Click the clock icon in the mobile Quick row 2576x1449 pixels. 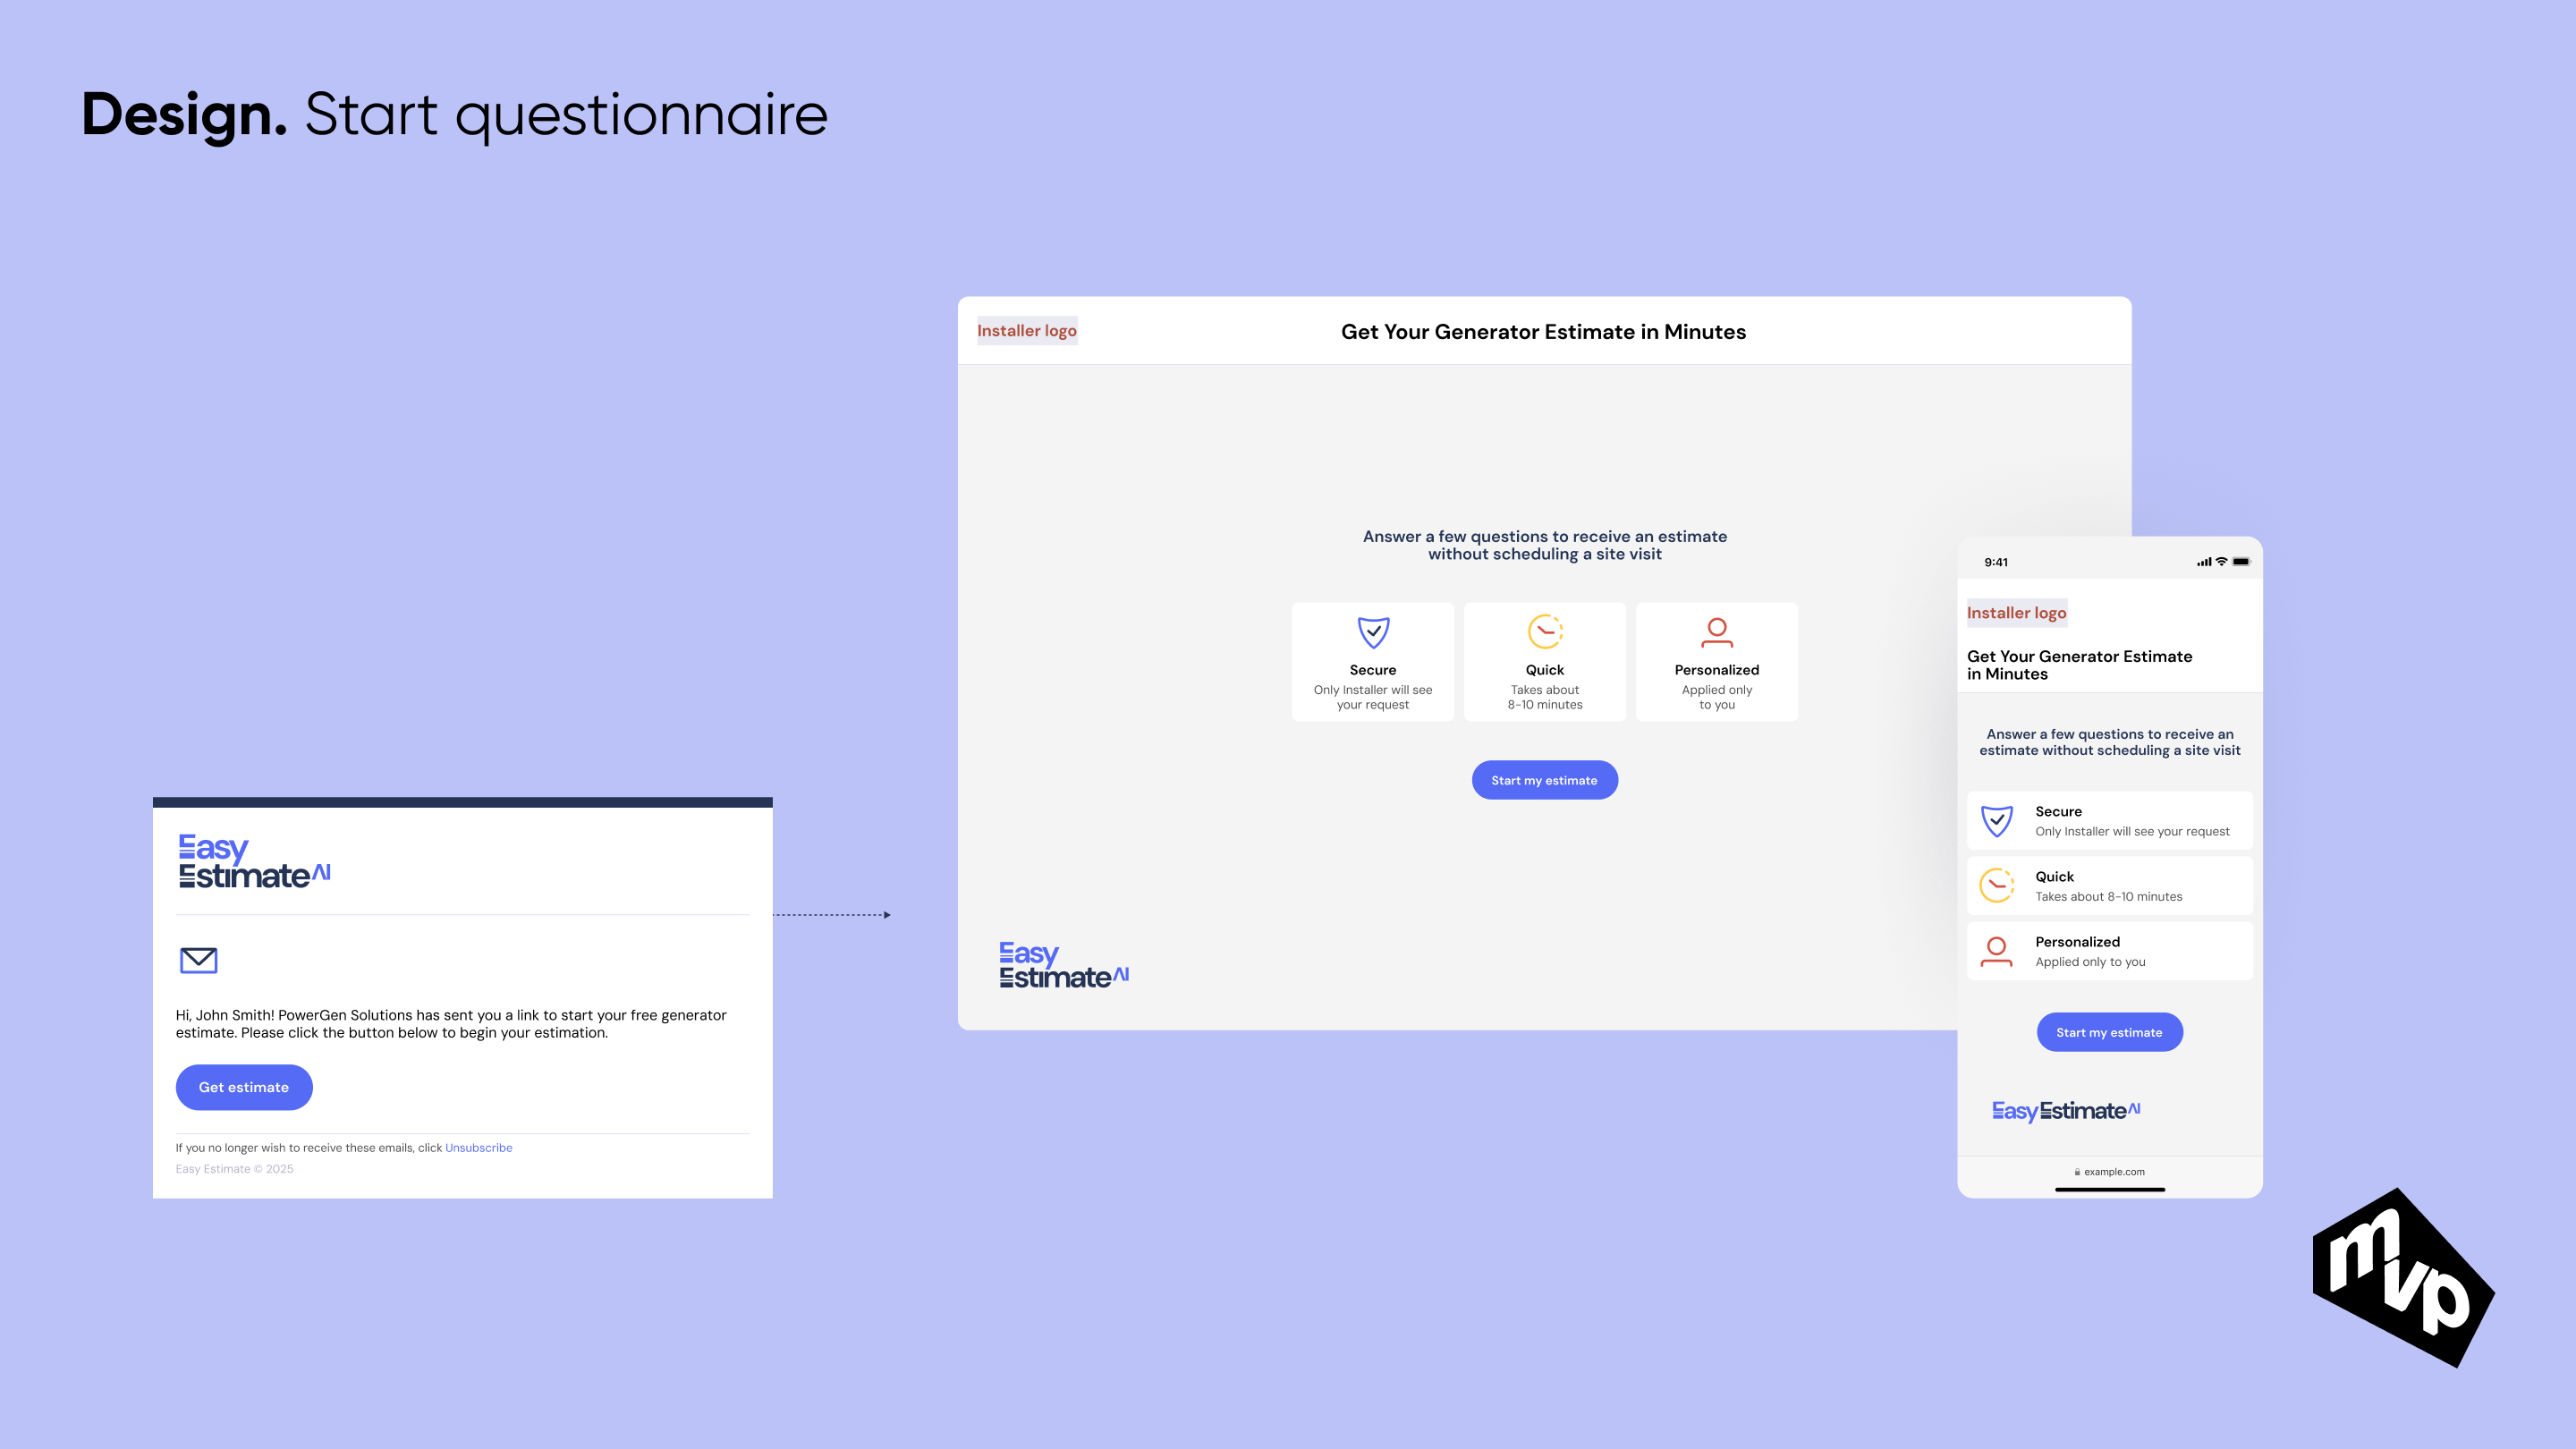click(1997, 885)
